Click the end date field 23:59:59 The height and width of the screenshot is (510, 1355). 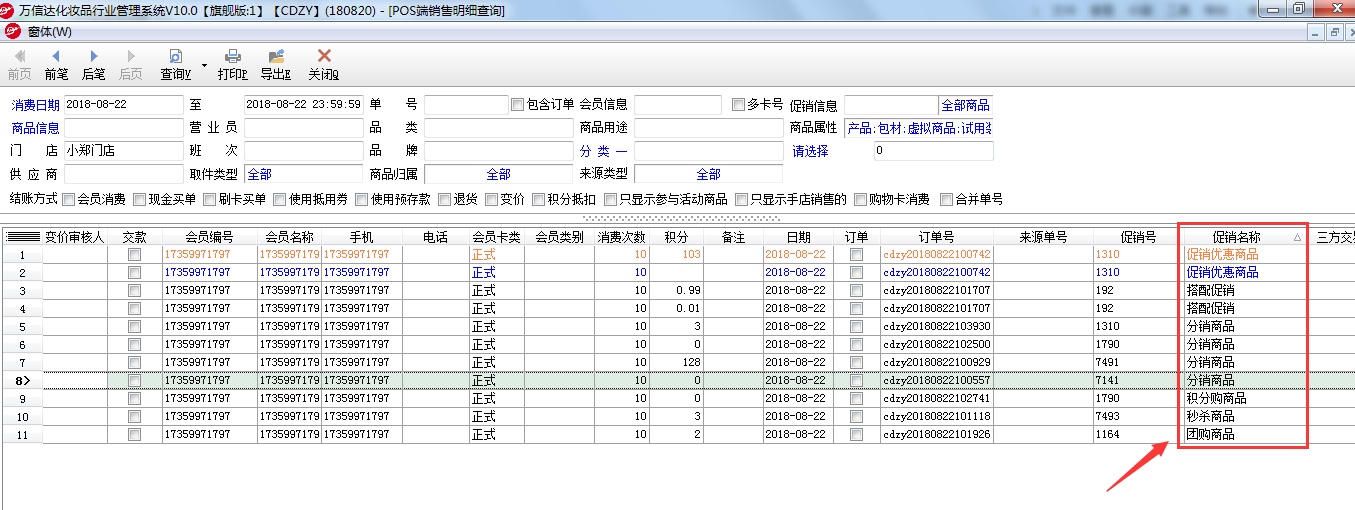[304, 105]
